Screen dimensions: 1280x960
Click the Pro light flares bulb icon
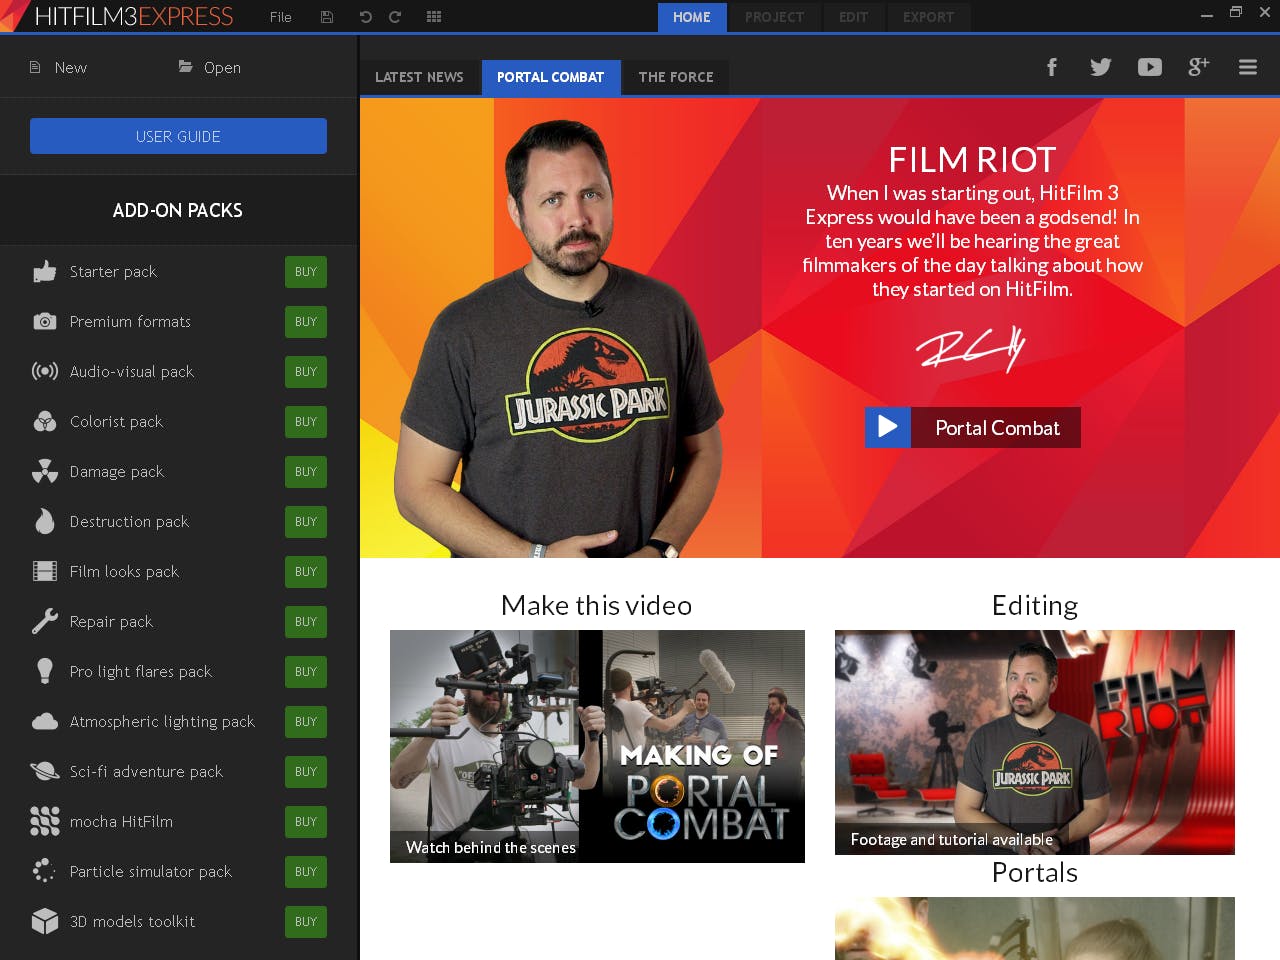coord(45,671)
